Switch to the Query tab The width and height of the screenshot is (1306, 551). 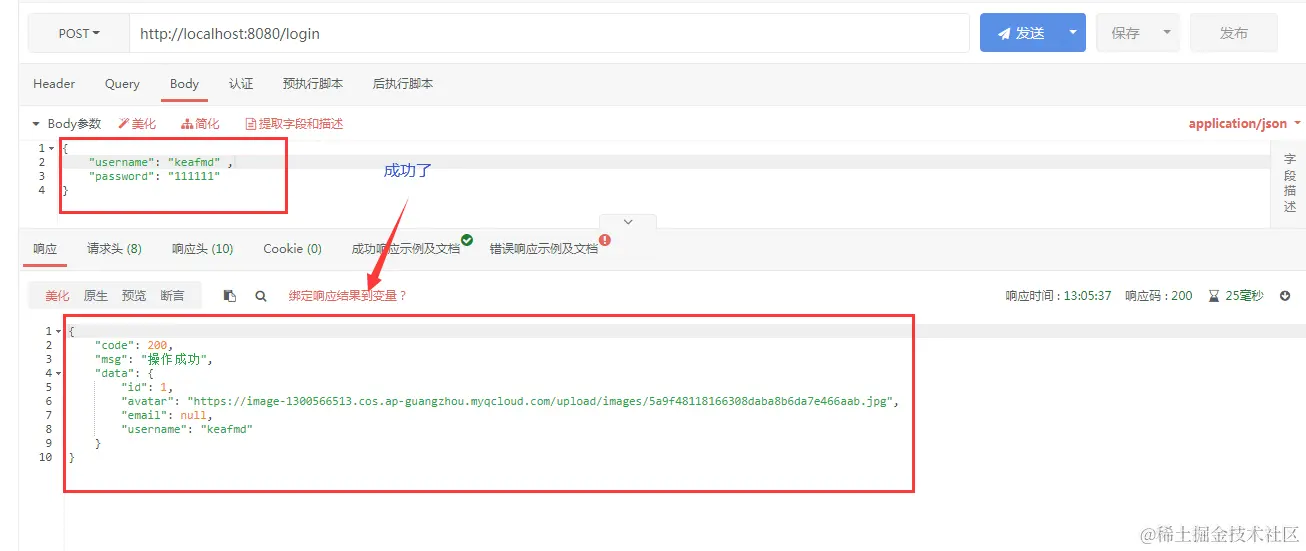123,84
